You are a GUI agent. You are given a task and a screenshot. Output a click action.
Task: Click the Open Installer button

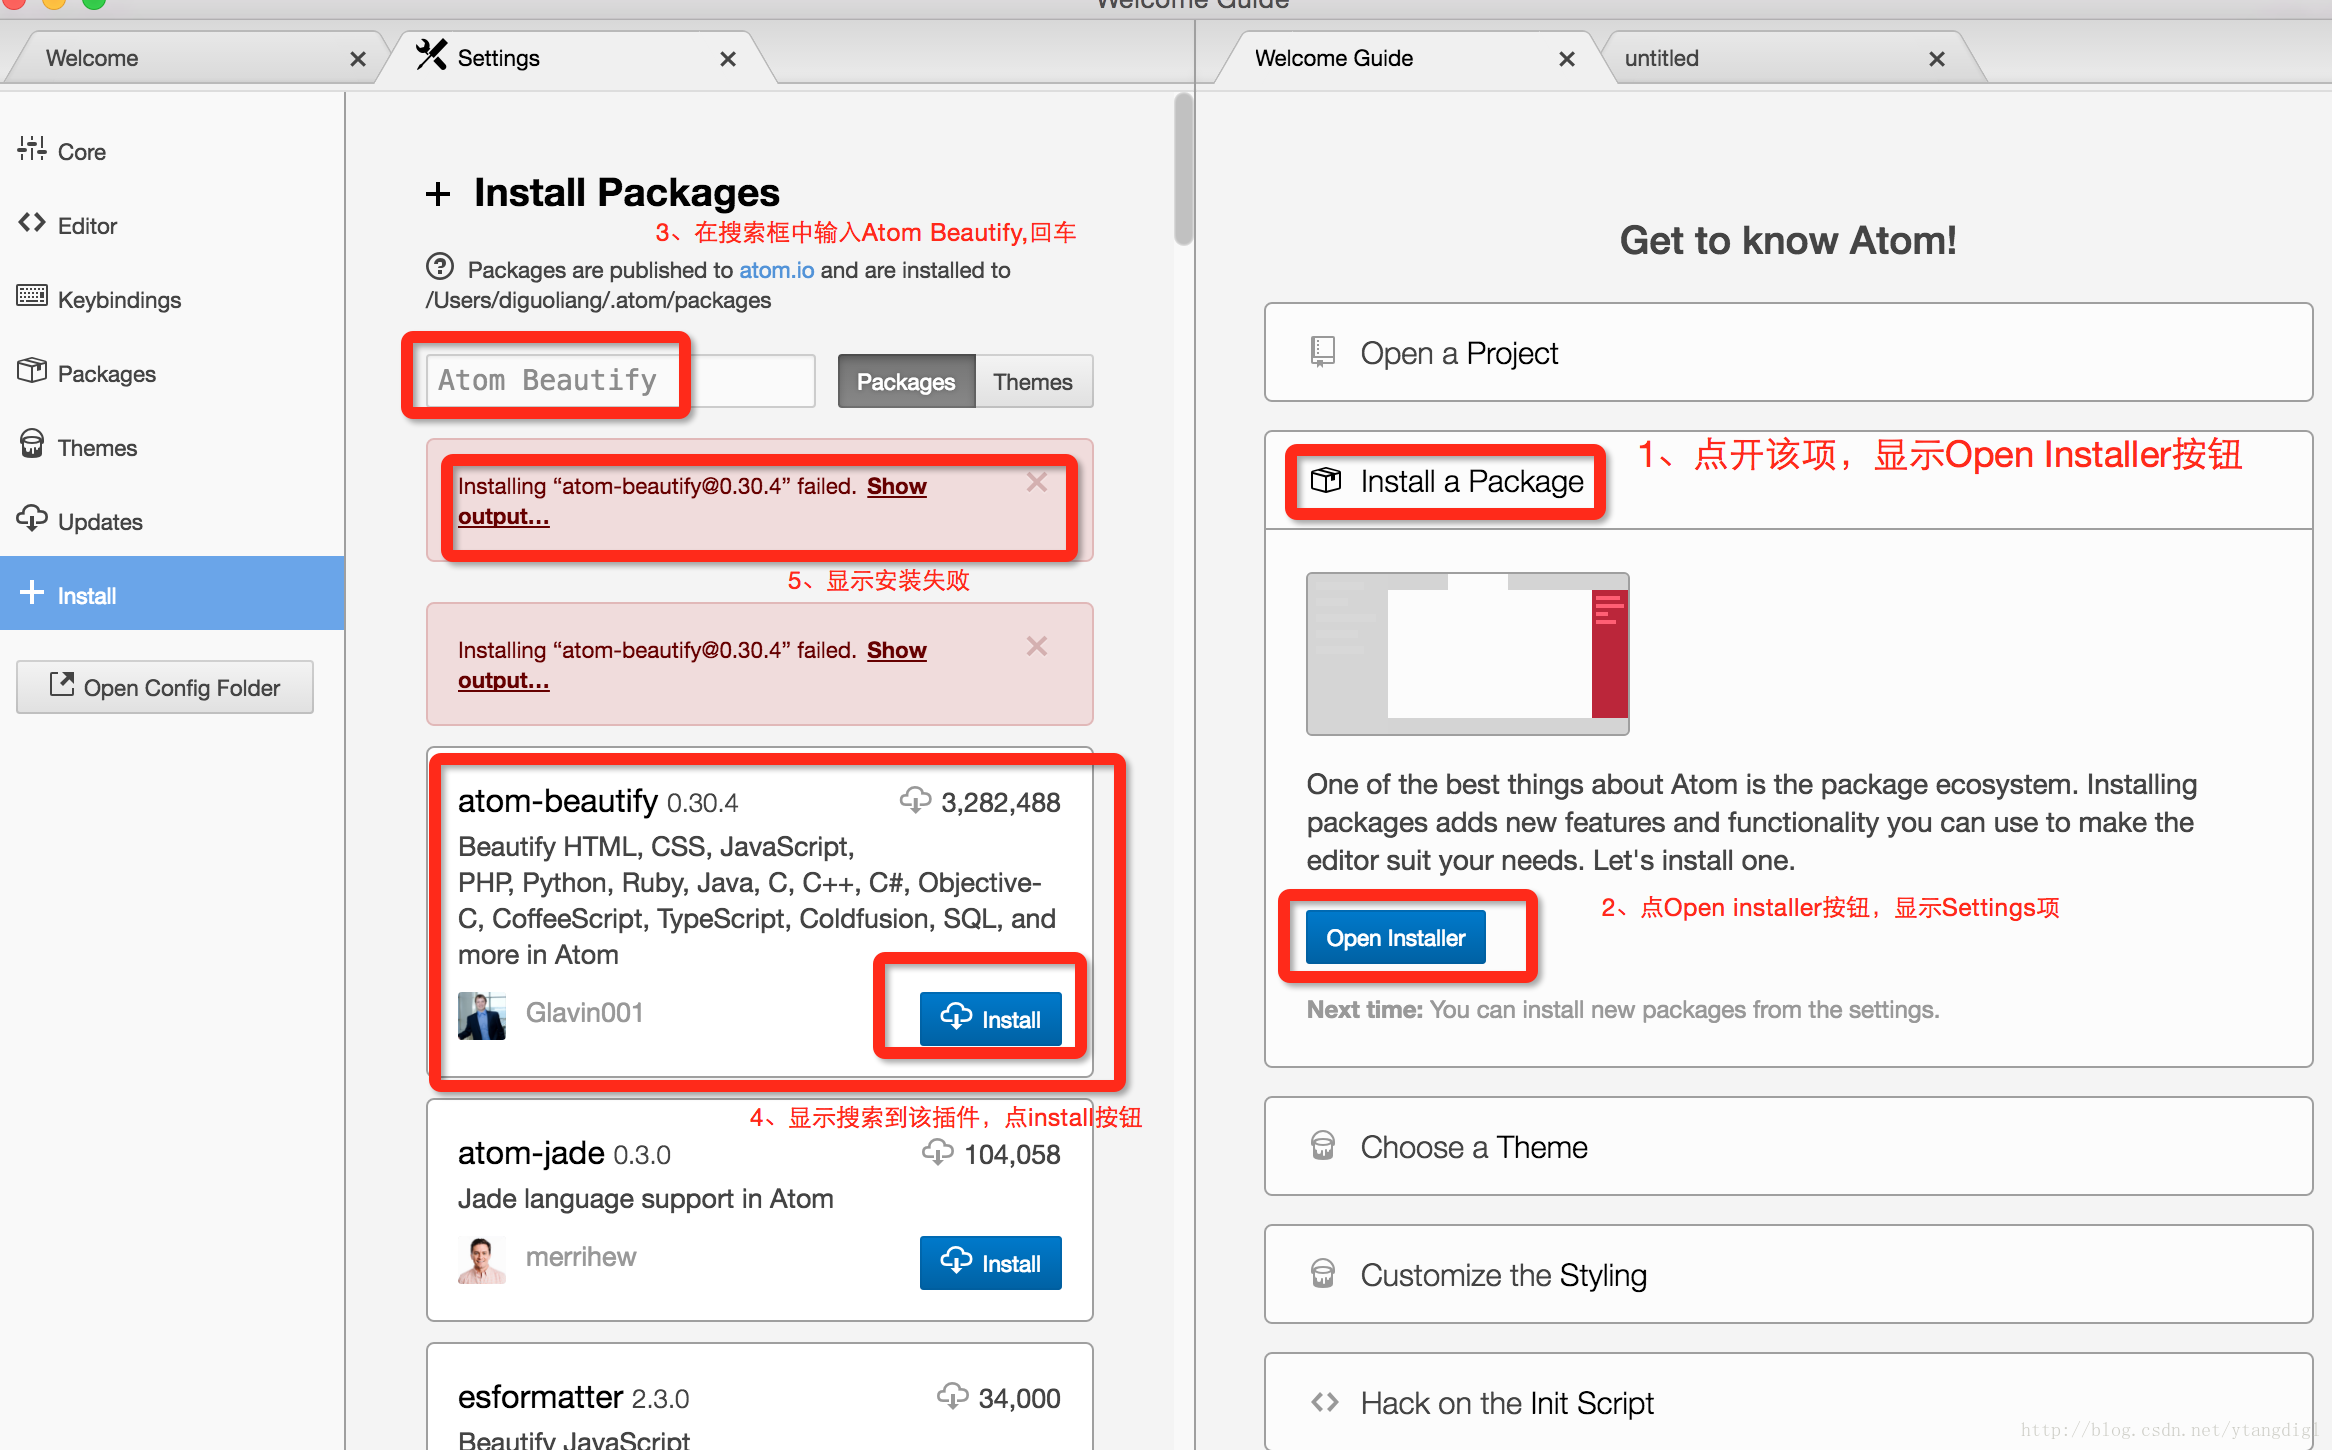(1395, 937)
